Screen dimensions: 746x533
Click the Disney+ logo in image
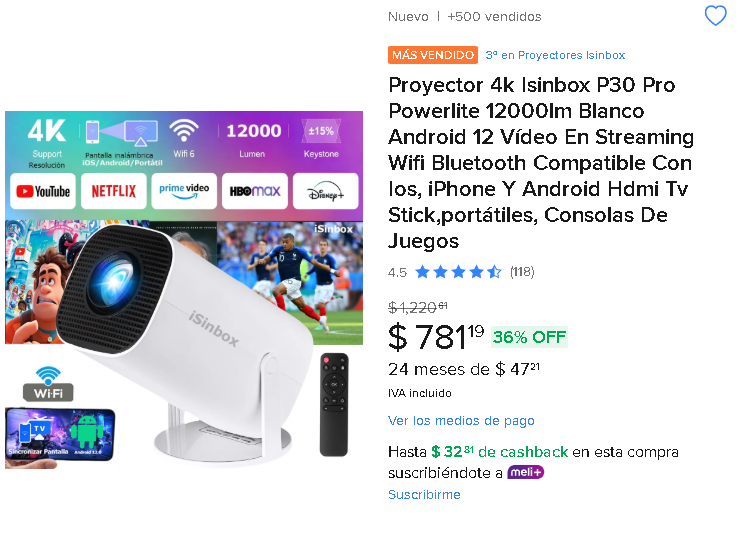pyautogui.click(x=325, y=191)
